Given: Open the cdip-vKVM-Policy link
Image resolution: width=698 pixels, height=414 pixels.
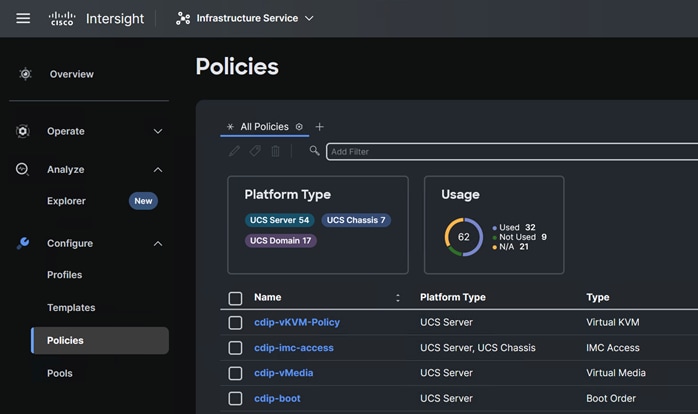Looking at the screenshot, I should 297,322.
